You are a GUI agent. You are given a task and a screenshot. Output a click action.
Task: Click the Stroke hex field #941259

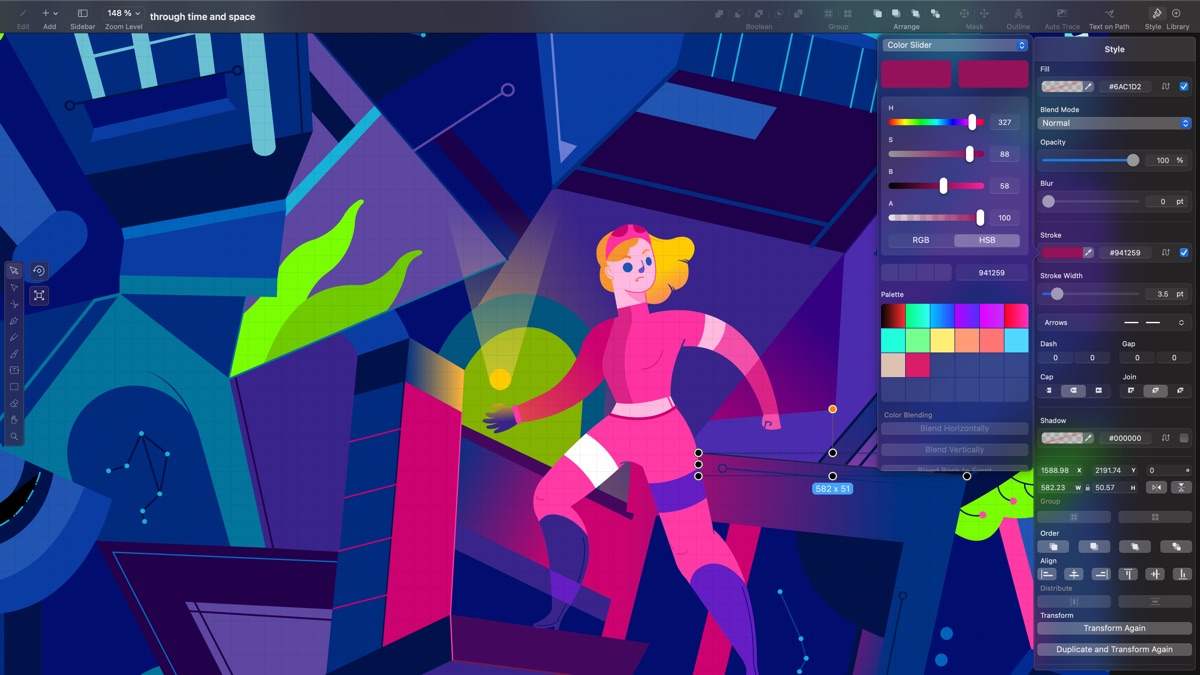tap(1126, 253)
